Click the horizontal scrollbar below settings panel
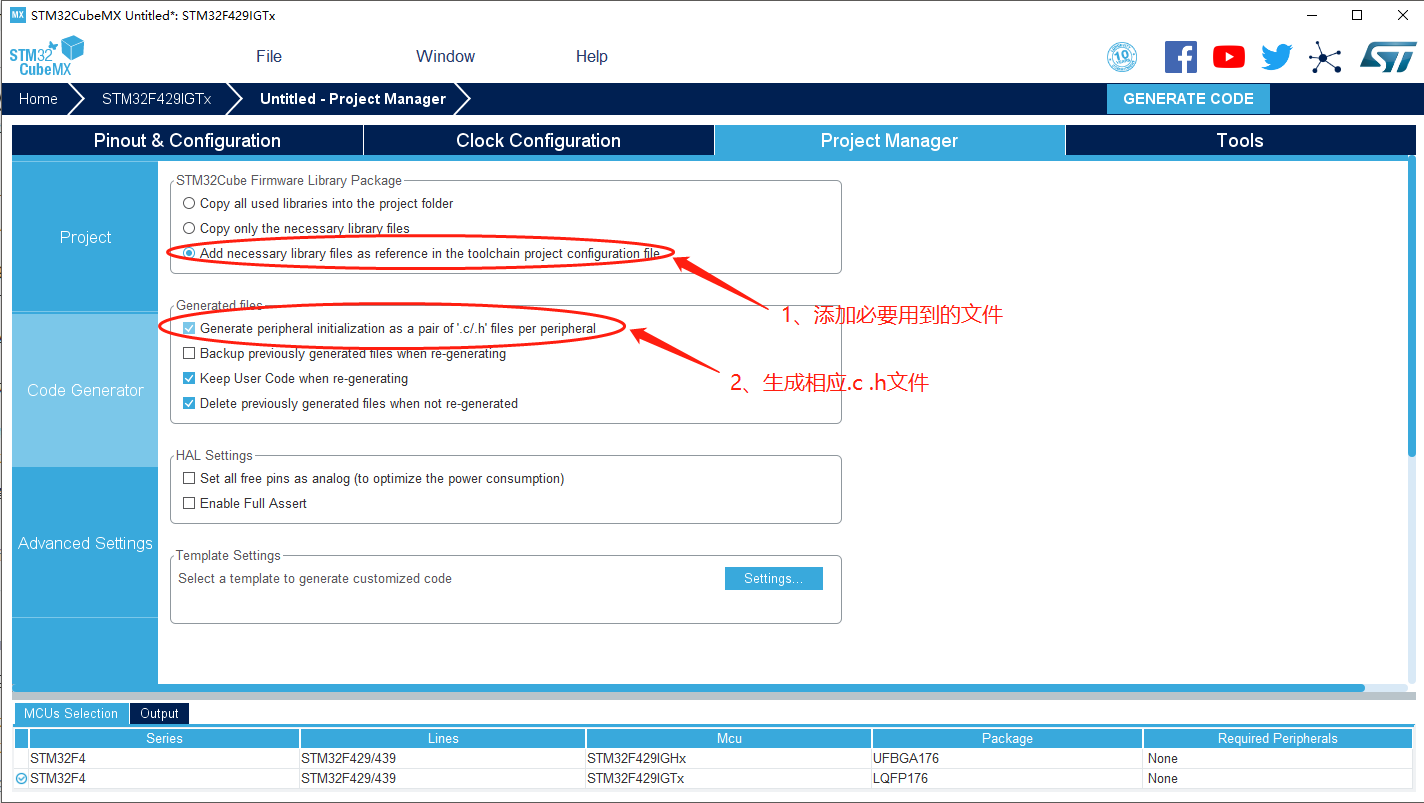 (x=688, y=688)
